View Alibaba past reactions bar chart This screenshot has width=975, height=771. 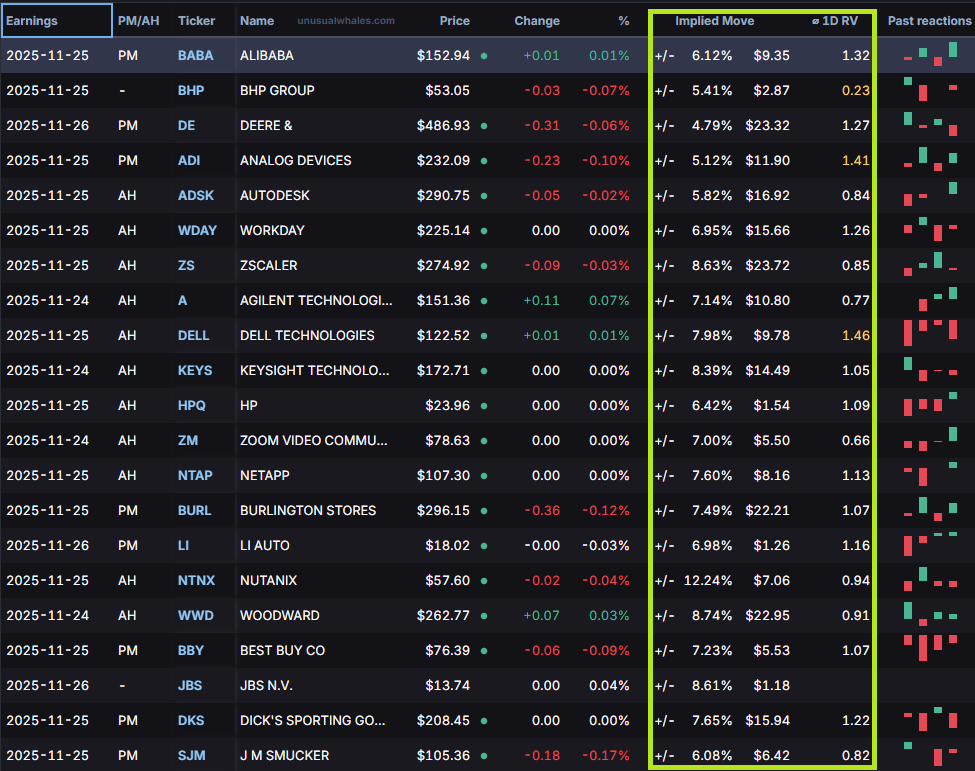pyautogui.click(x=930, y=53)
